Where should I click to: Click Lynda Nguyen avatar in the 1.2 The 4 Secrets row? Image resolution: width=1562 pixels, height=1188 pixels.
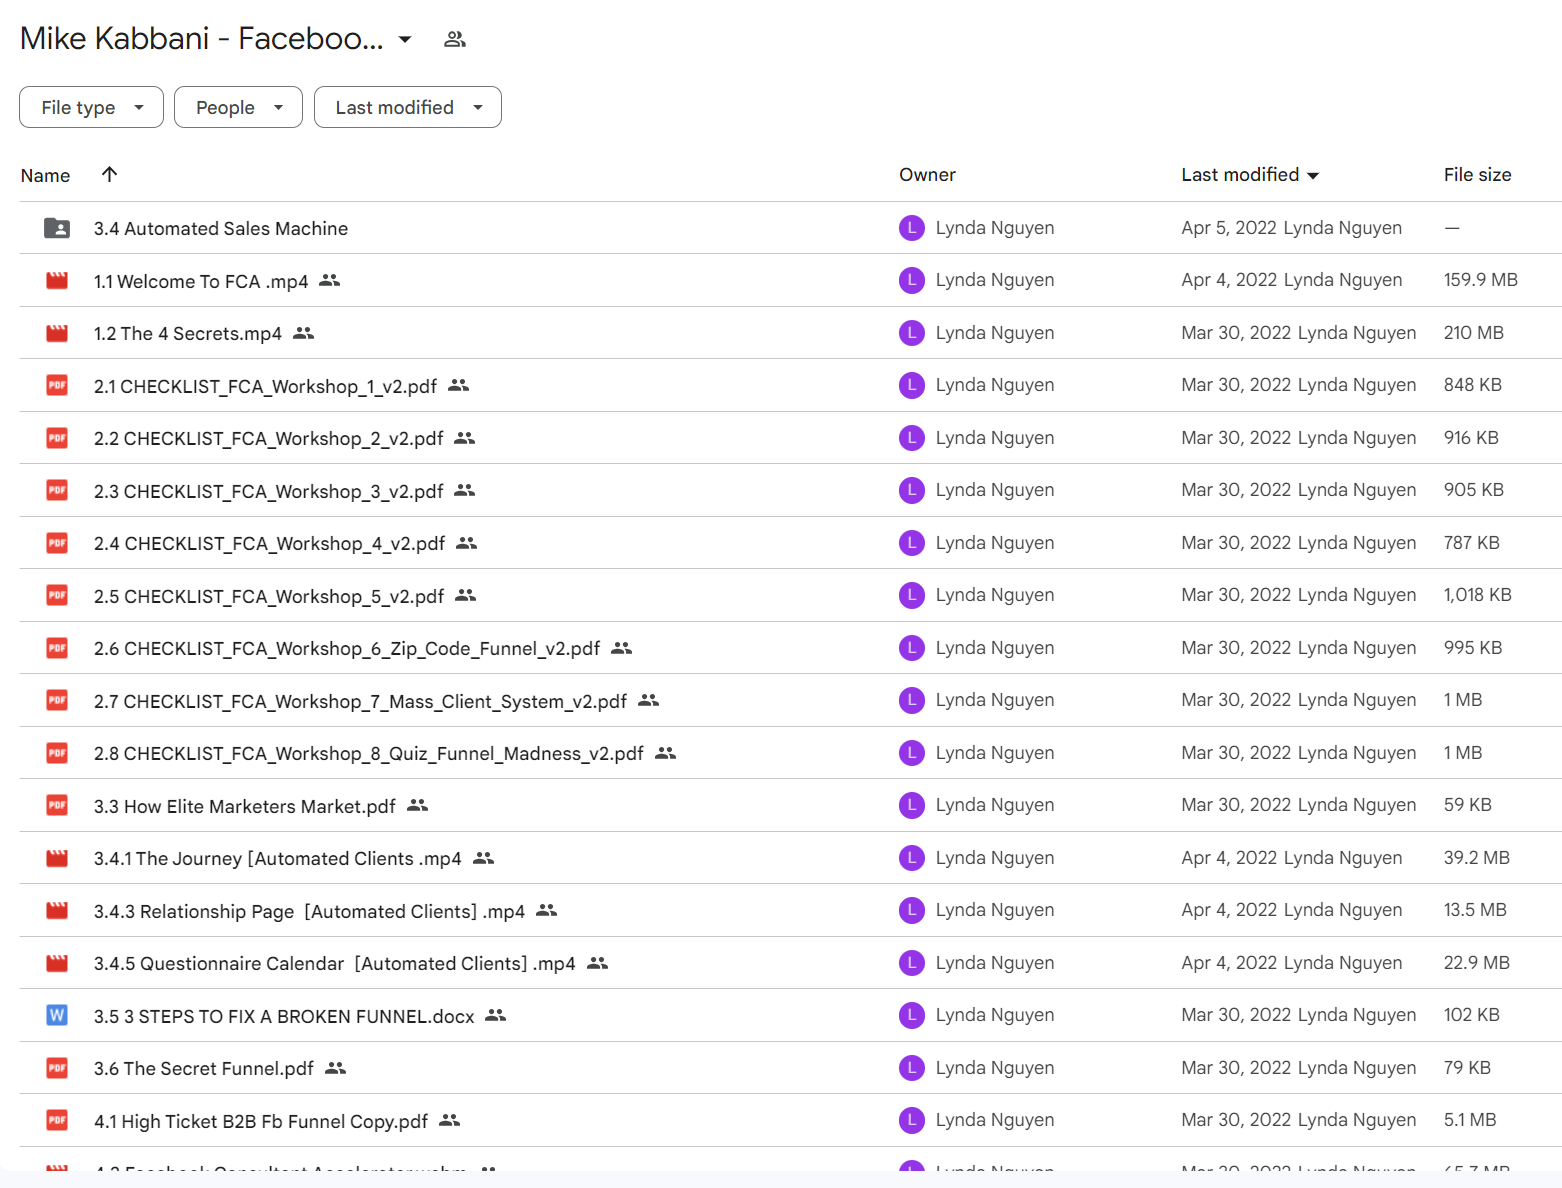[x=912, y=333]
